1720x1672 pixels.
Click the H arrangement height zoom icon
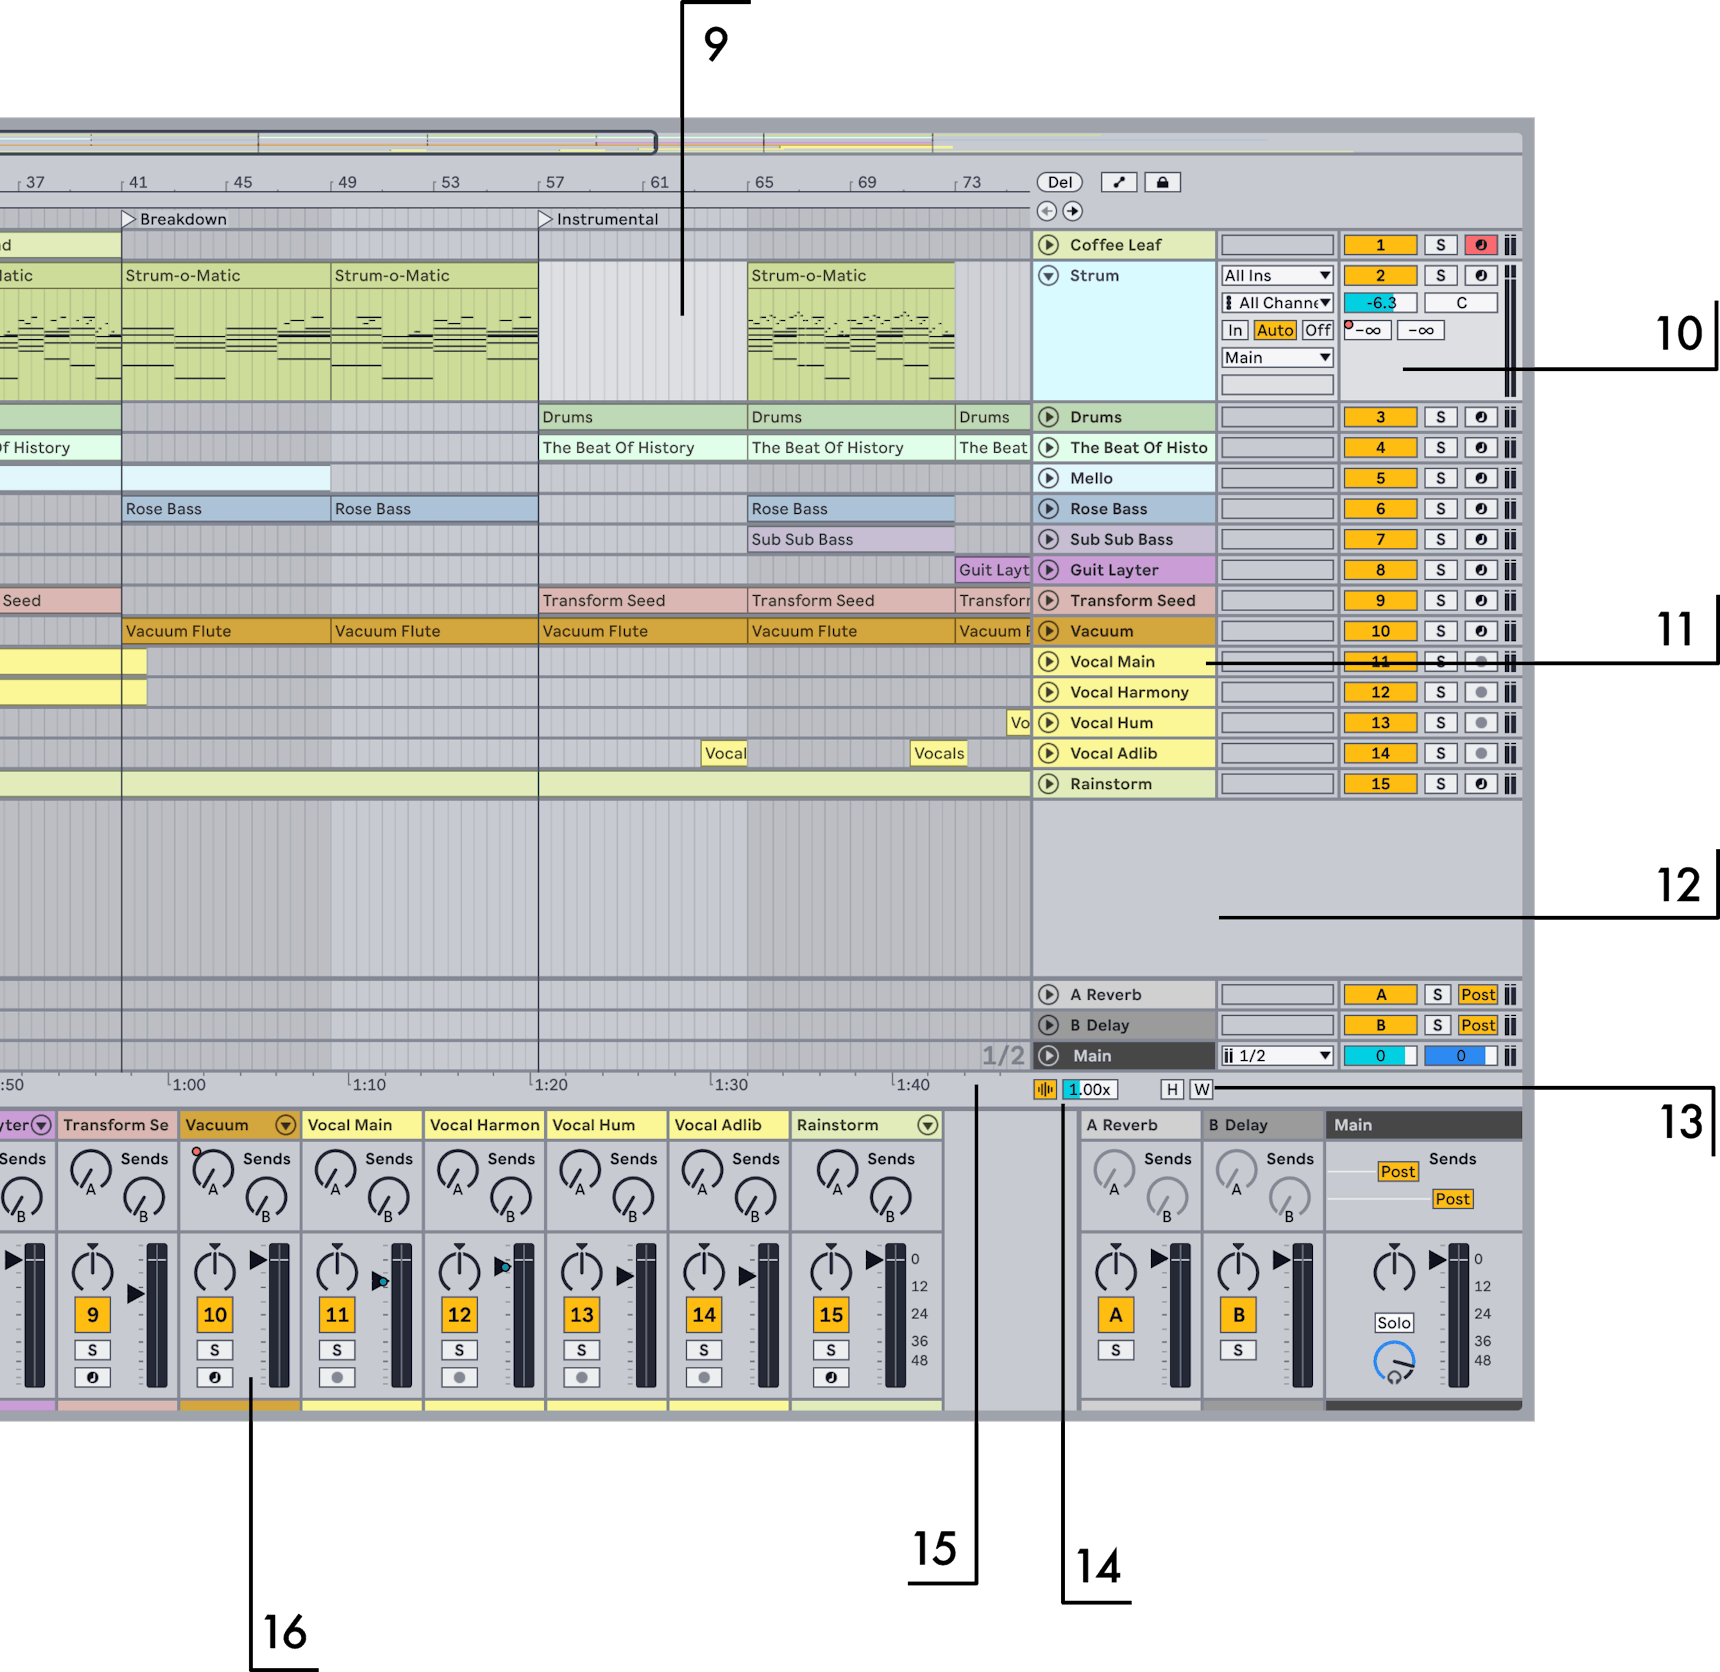coord(1172,1089)
